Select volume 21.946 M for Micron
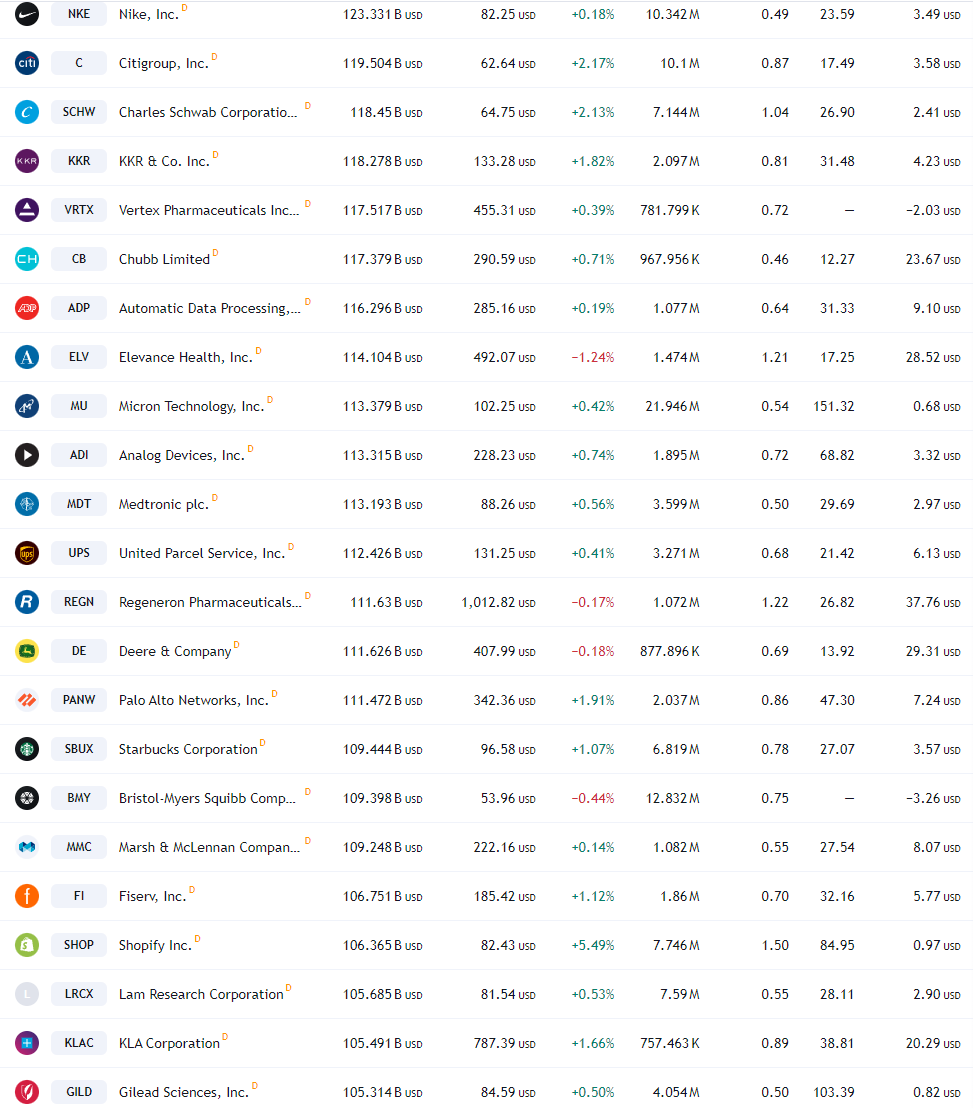 coord(673,406)
